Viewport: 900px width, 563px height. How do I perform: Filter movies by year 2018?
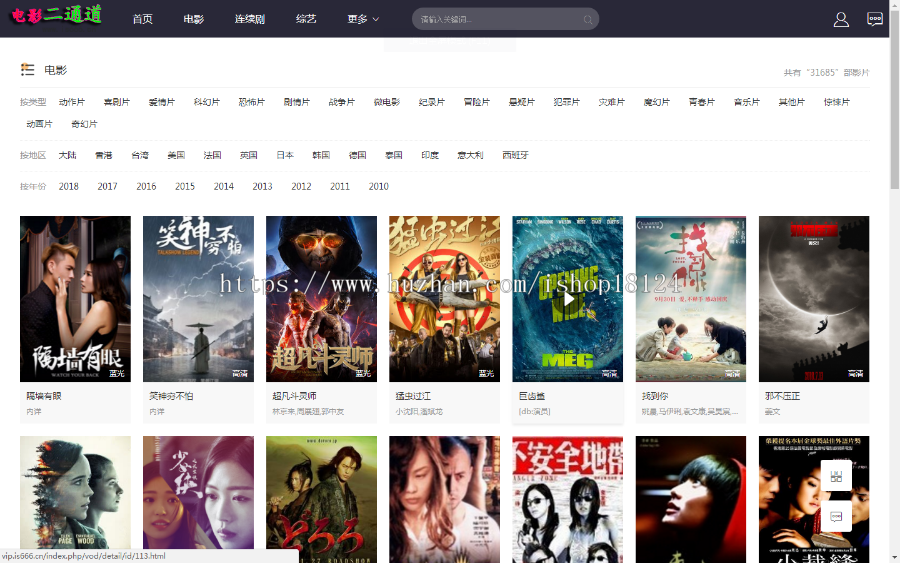point(69,187)
